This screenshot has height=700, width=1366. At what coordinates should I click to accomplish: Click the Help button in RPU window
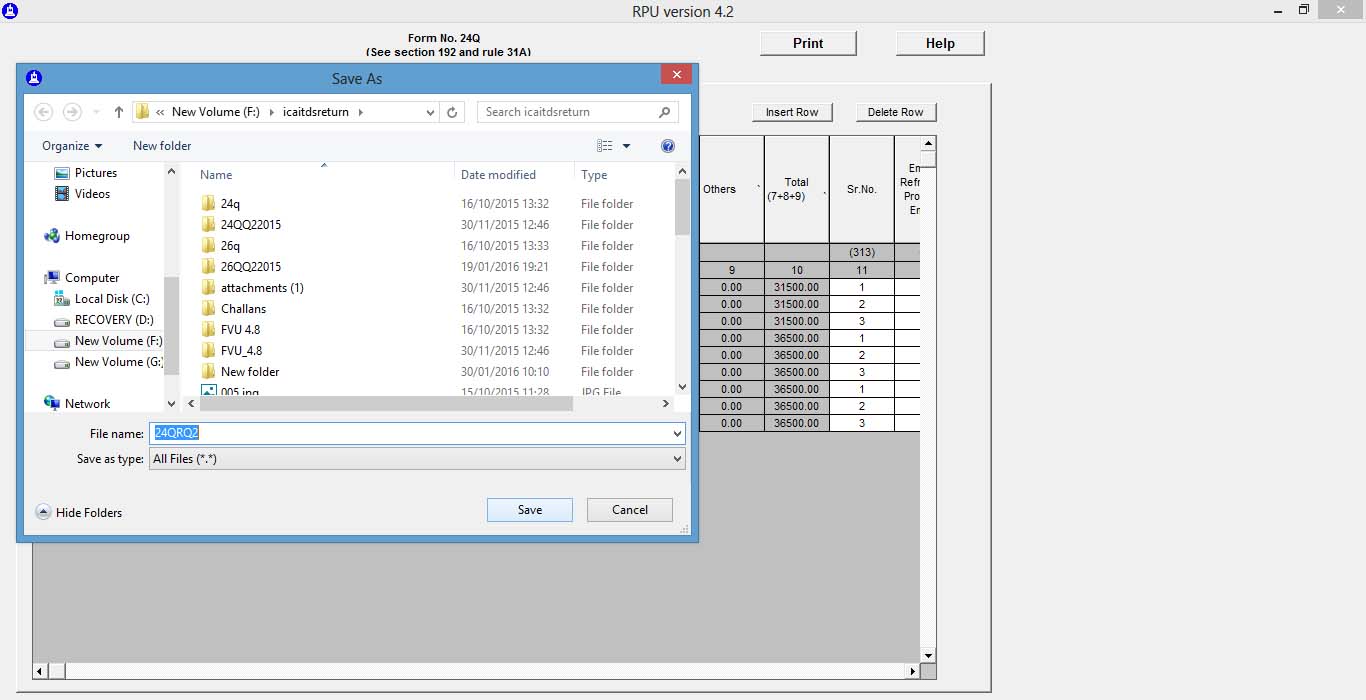pos(940,43)
